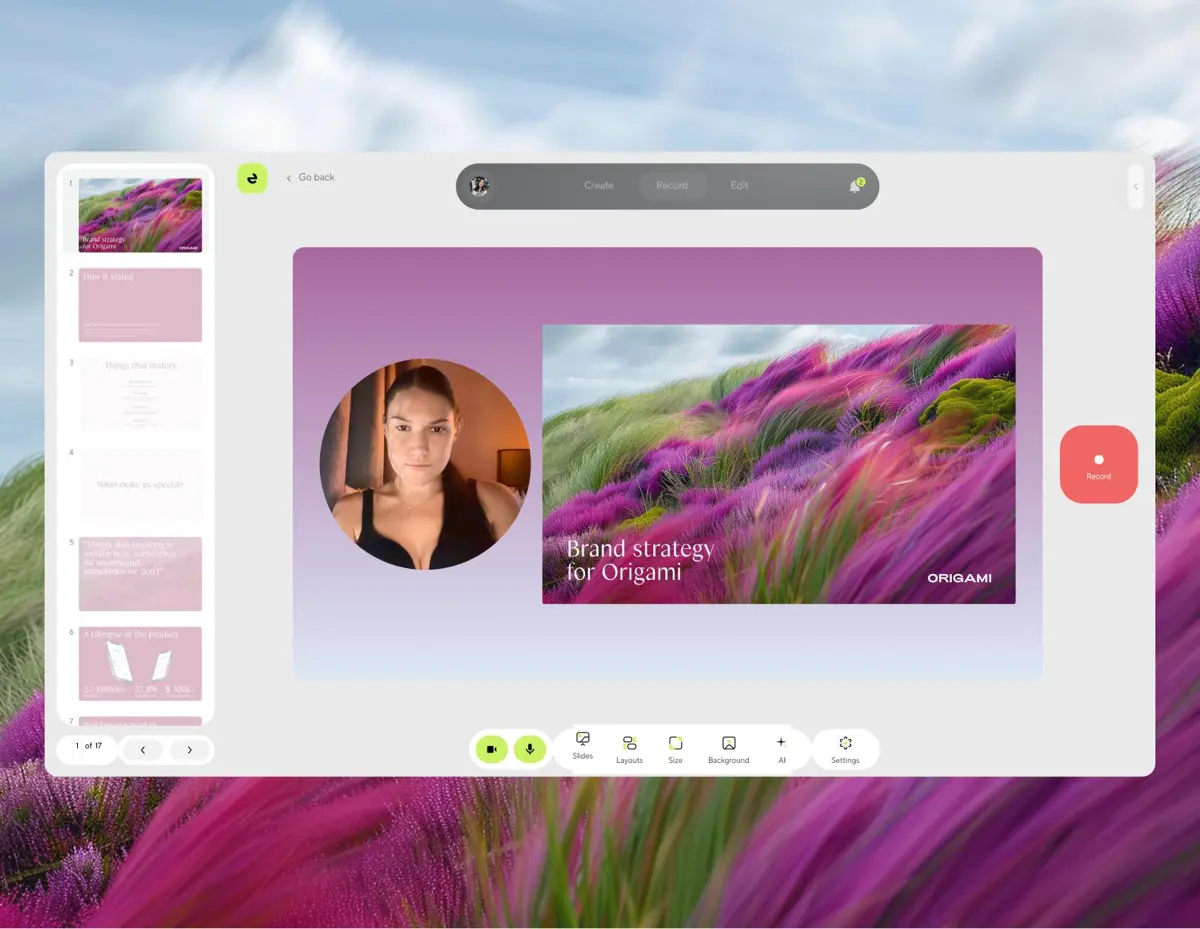Select slide 6 Glimpse of the product thumbnail
This screenshot has width=1200, height=929.
[x=140, y=664]
